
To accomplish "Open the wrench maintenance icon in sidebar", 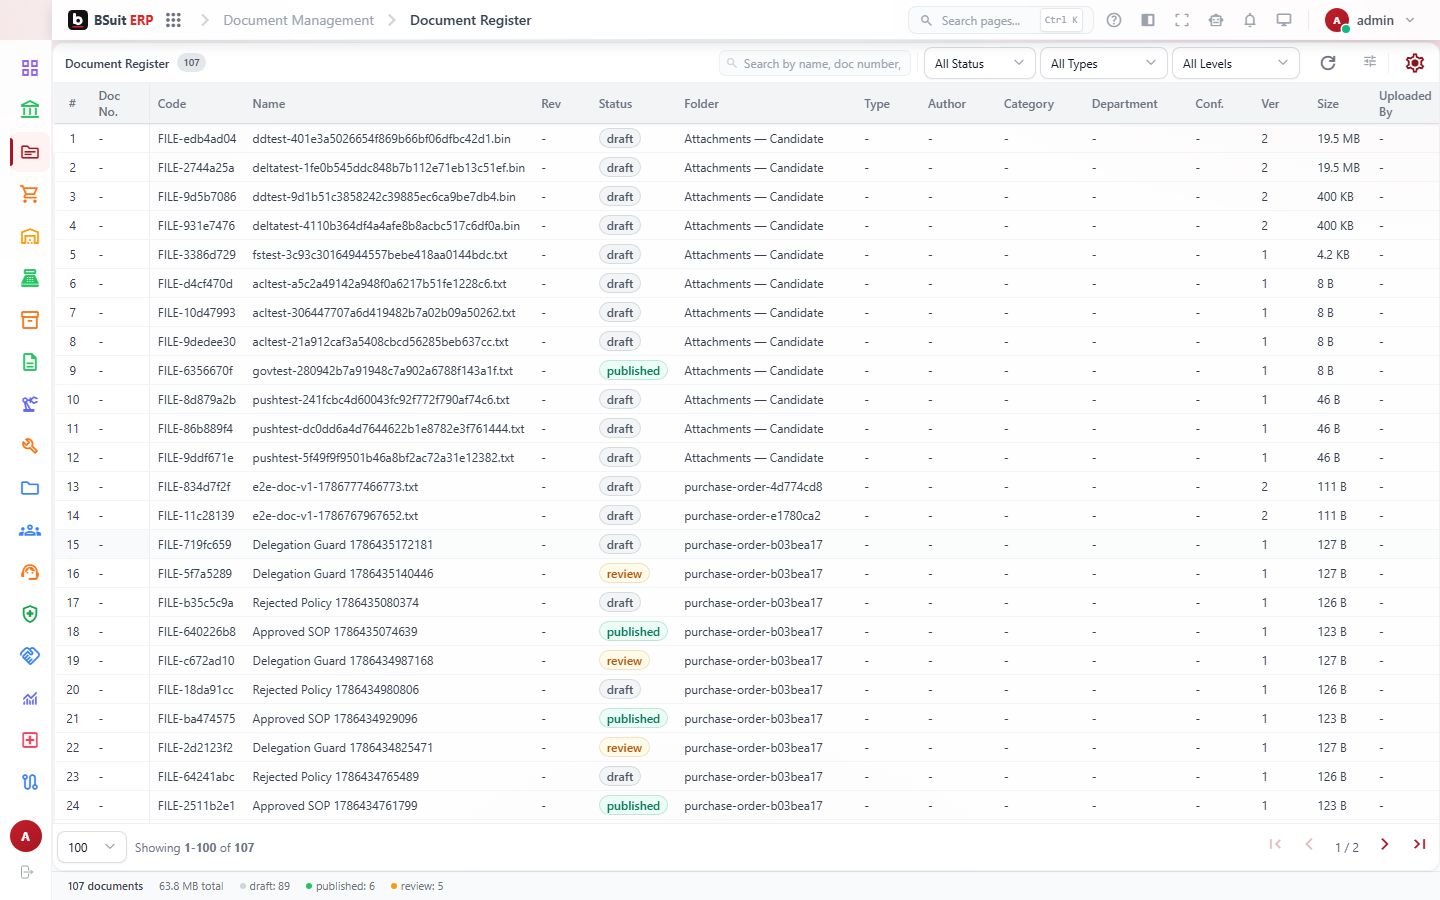I will [30, 446].
